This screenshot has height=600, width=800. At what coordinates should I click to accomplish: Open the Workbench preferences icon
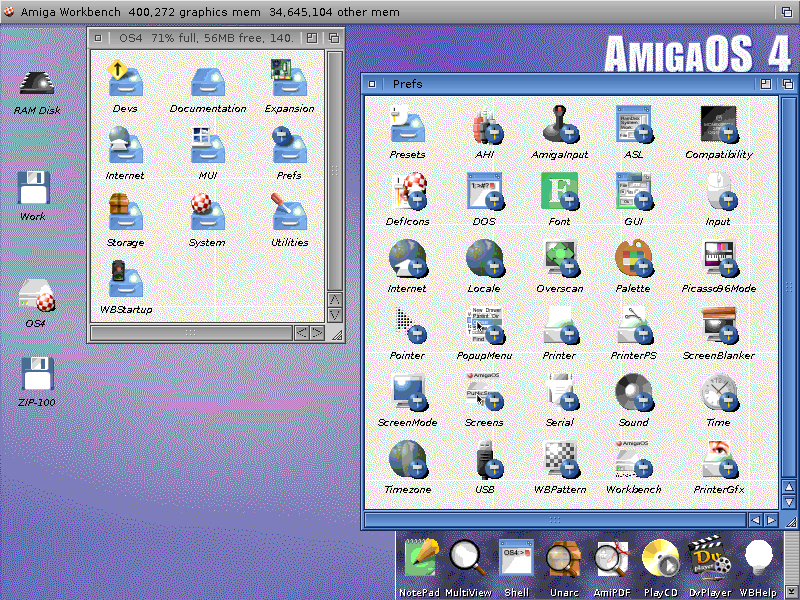point(633,459)
